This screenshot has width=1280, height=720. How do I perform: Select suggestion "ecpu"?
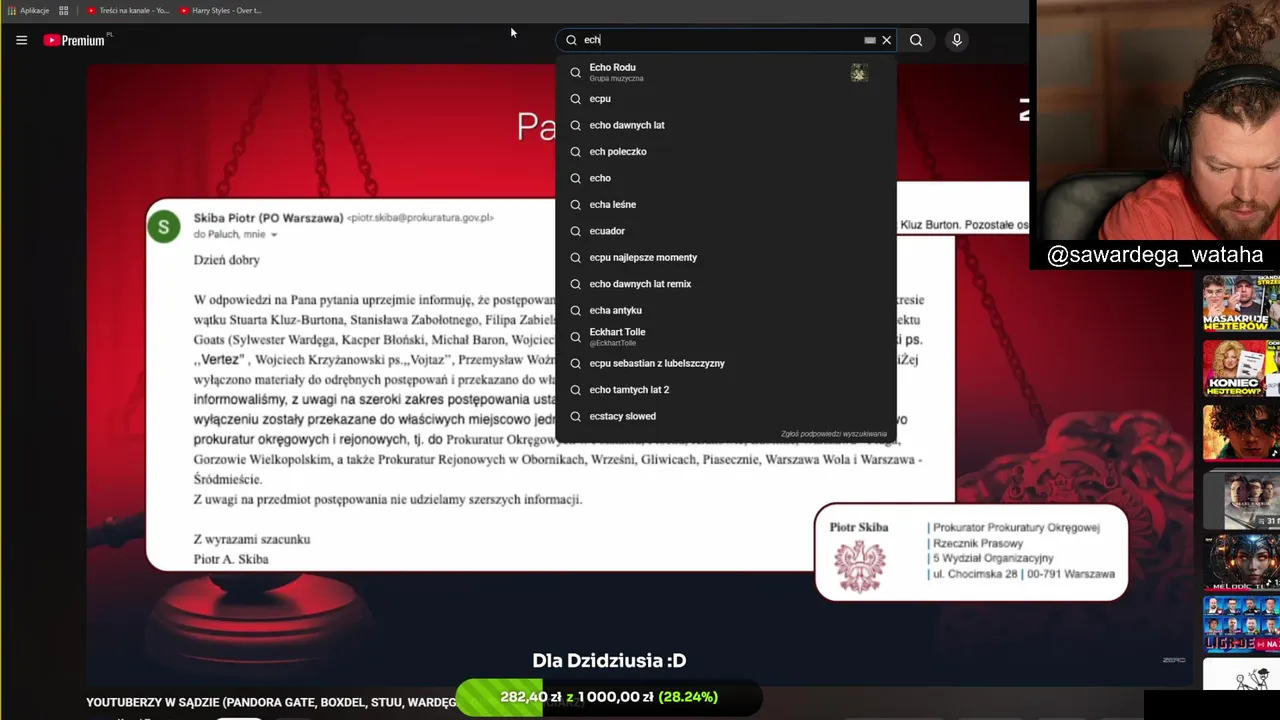726,99
